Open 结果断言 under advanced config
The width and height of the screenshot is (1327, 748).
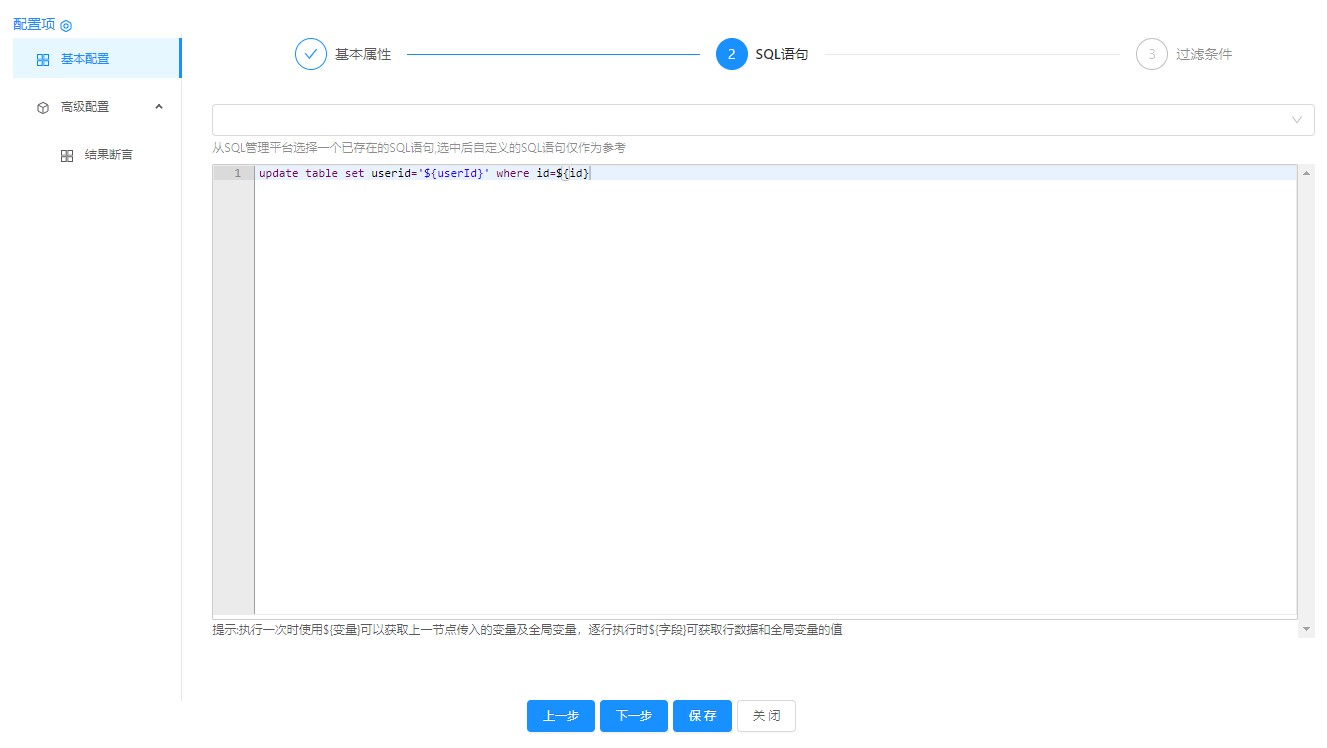pos(109,155)
